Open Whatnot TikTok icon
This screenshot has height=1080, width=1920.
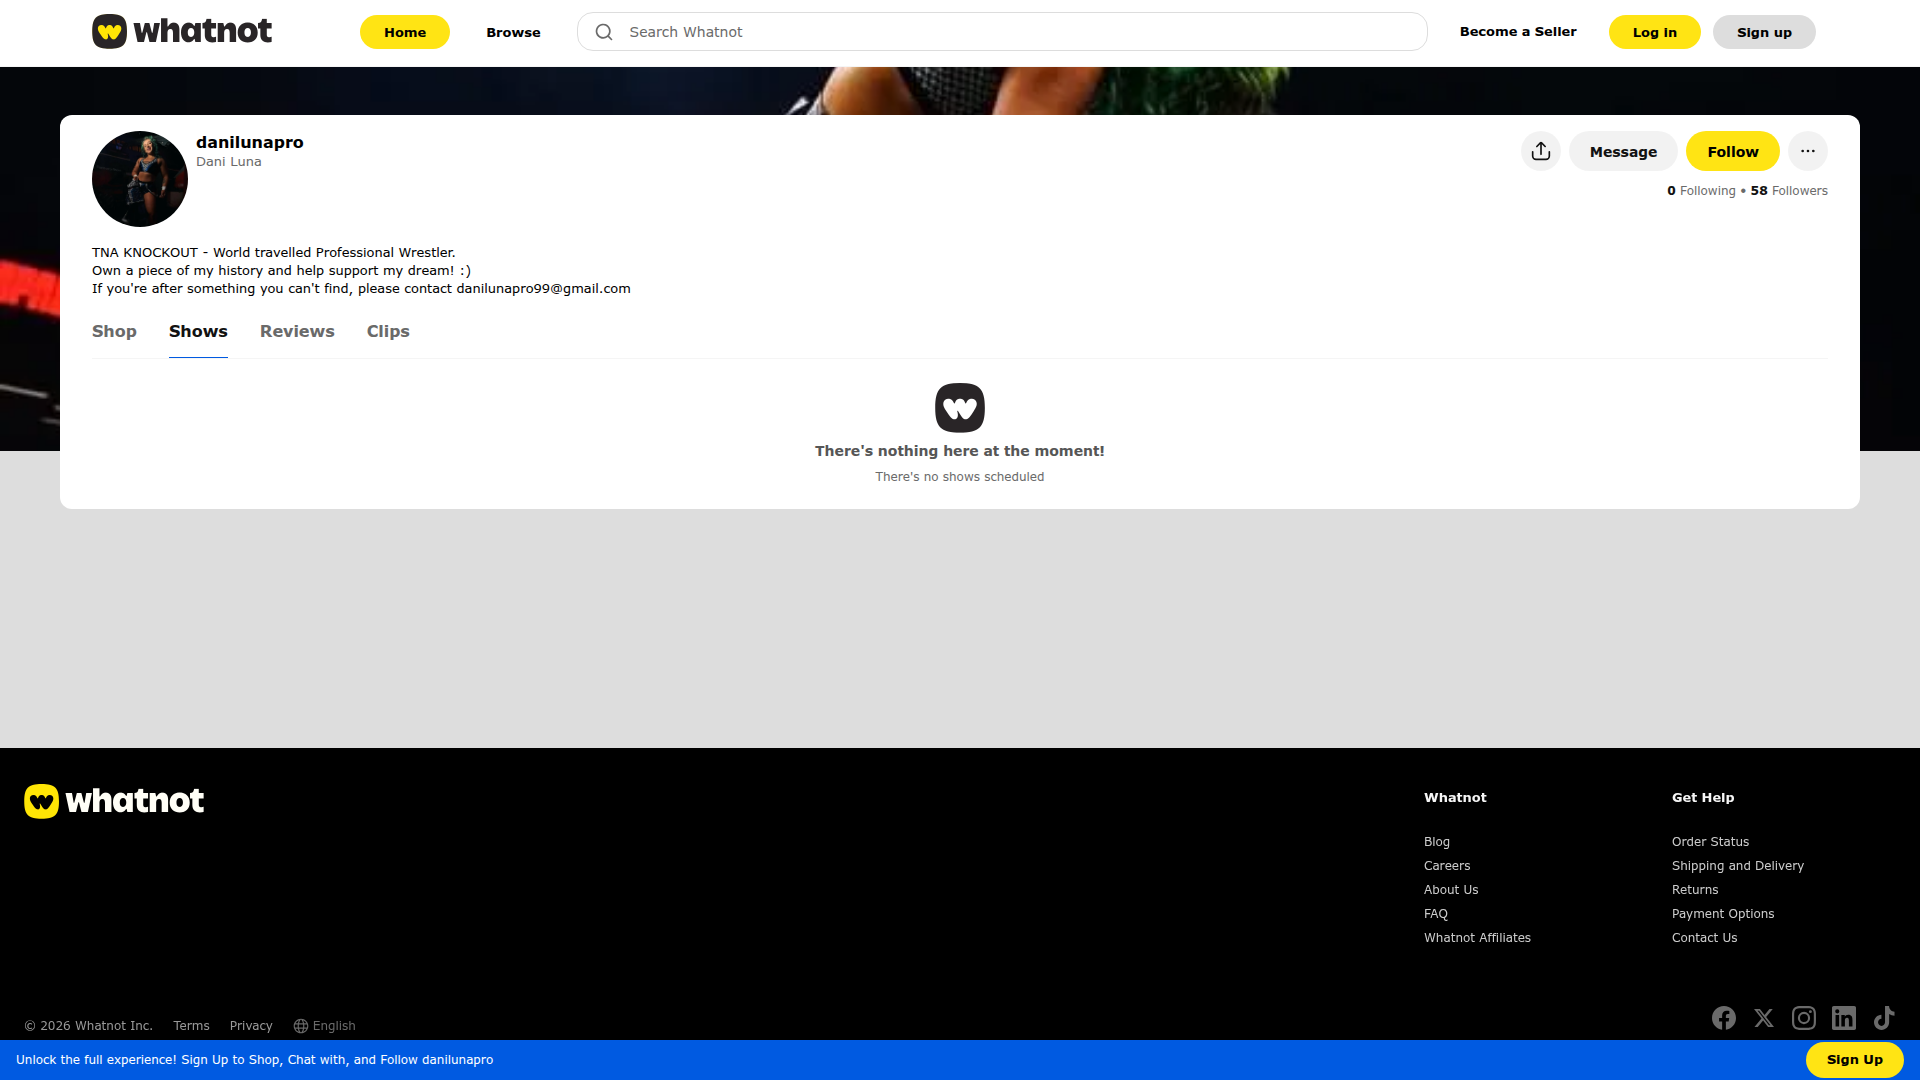[1884, 1018]
